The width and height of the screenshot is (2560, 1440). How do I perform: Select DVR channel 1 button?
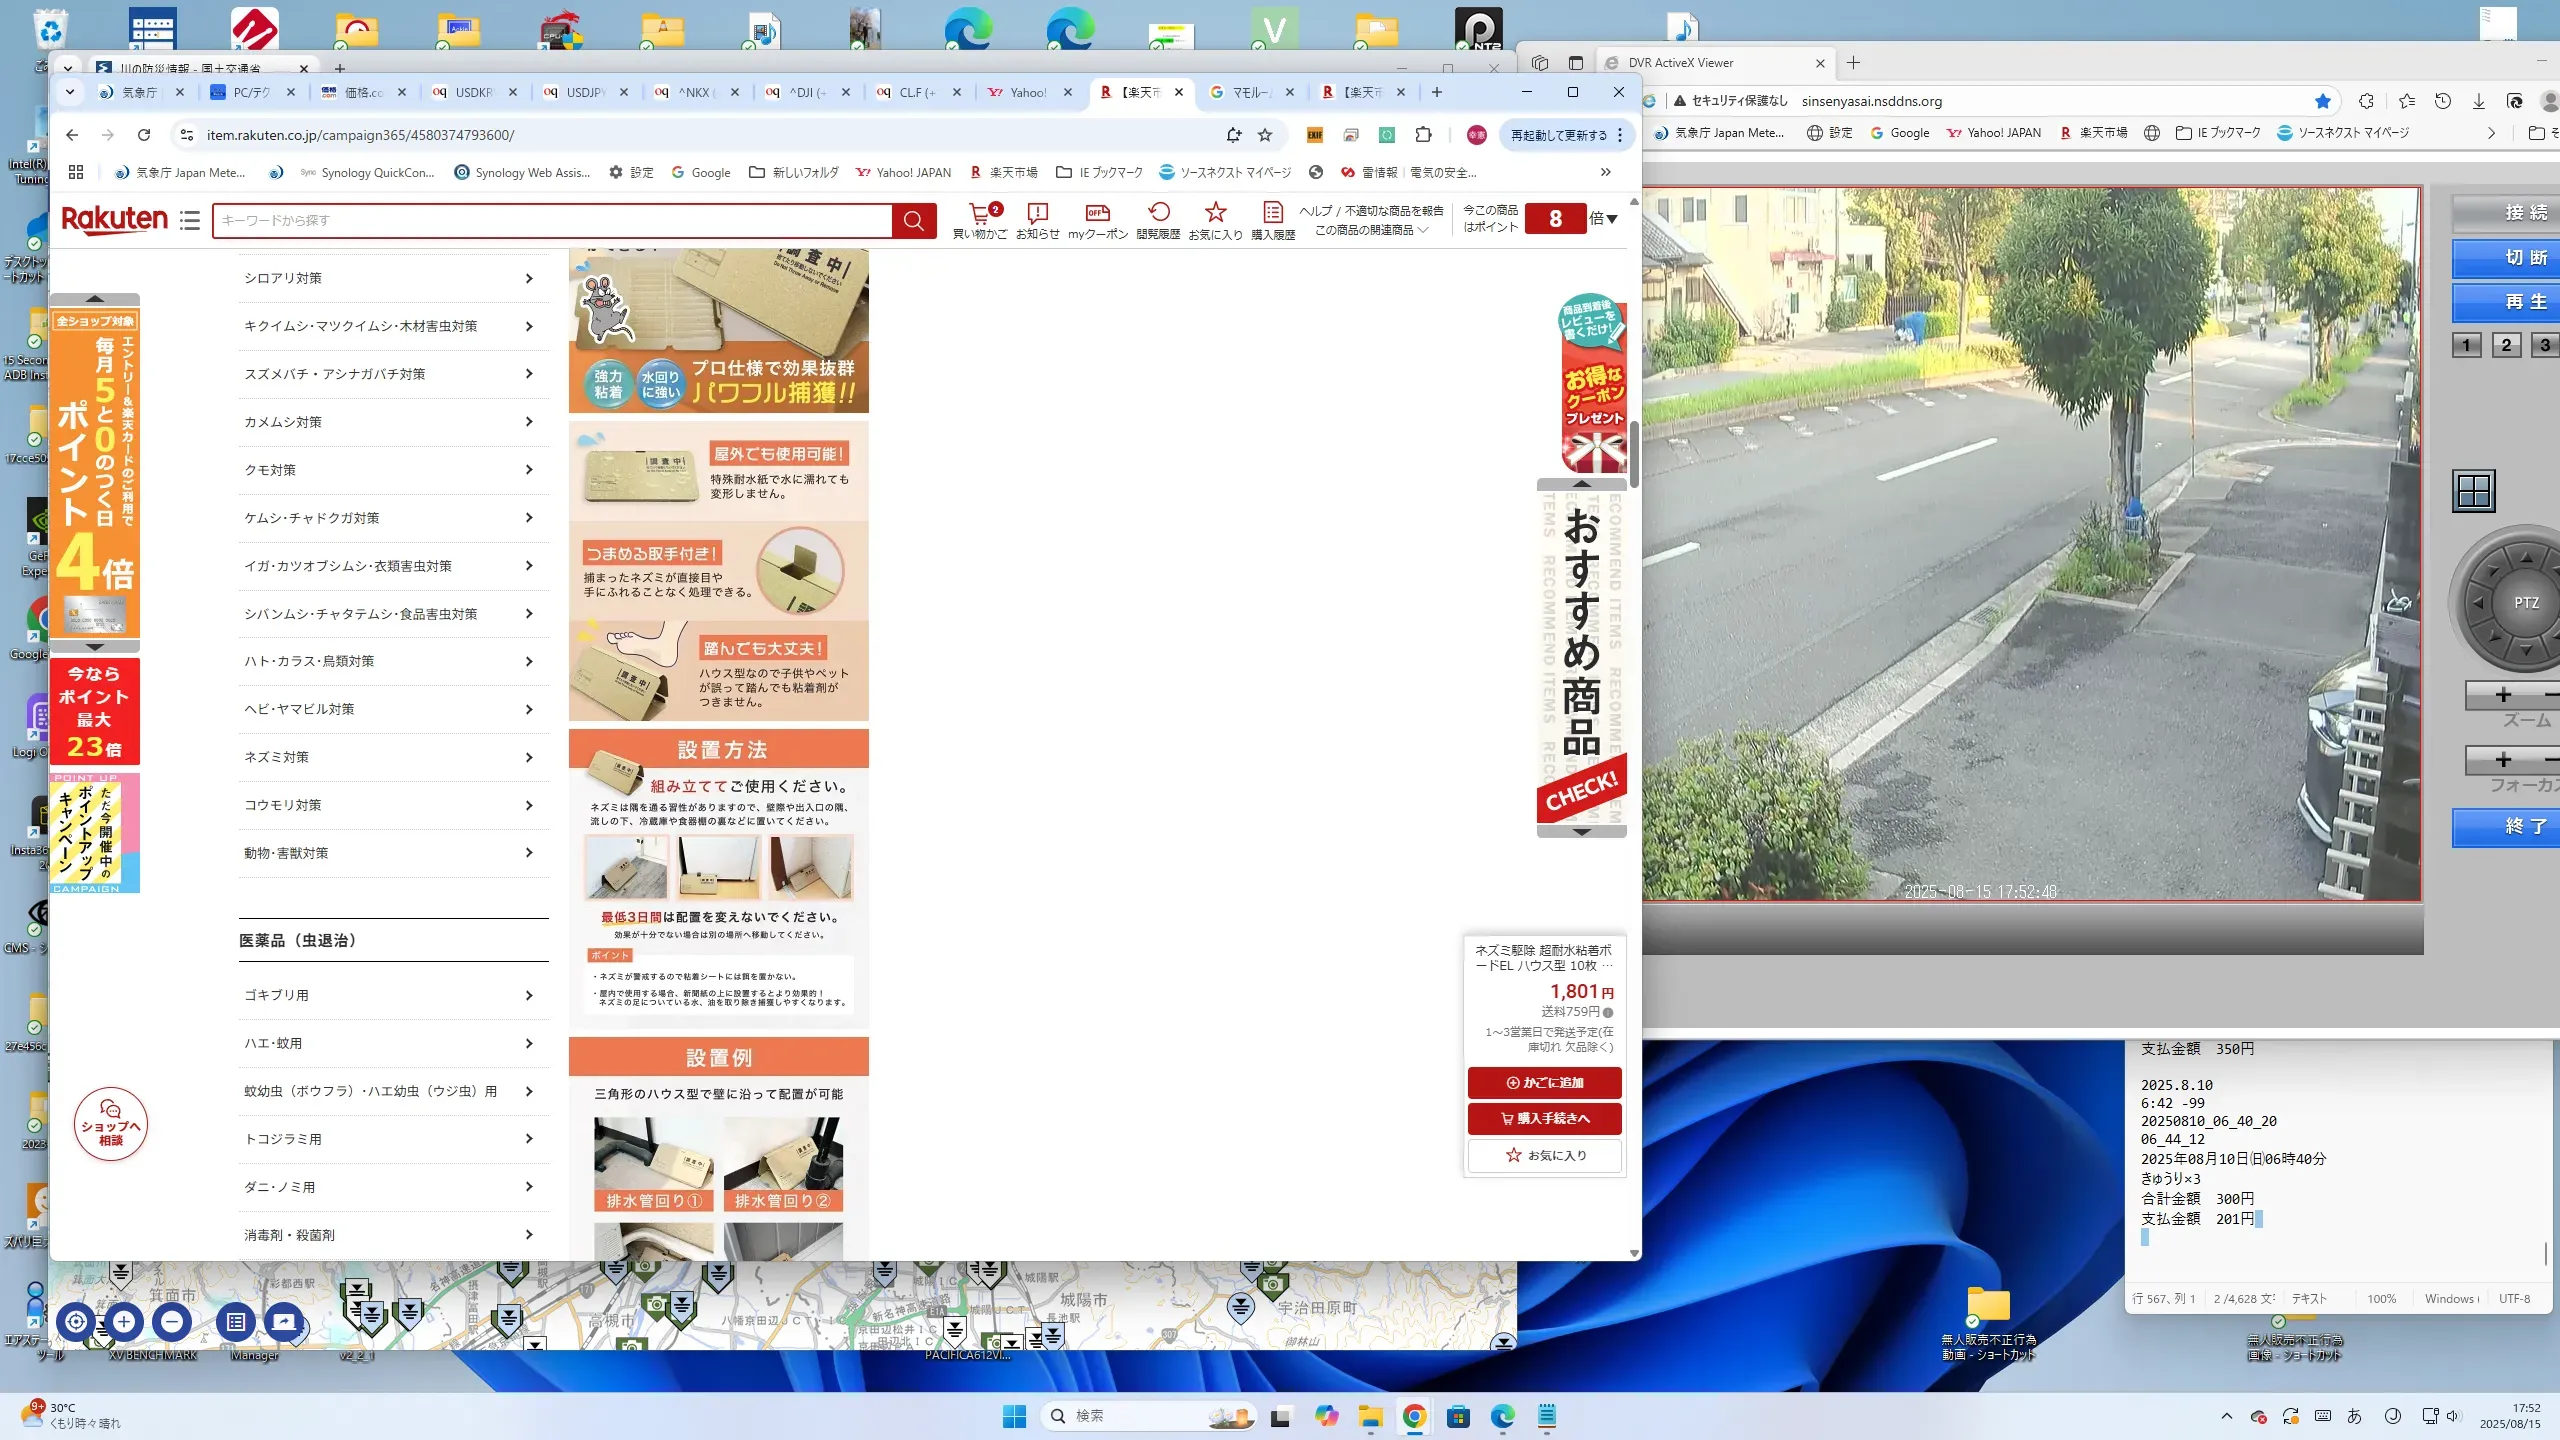click(x=2466, y=345)
